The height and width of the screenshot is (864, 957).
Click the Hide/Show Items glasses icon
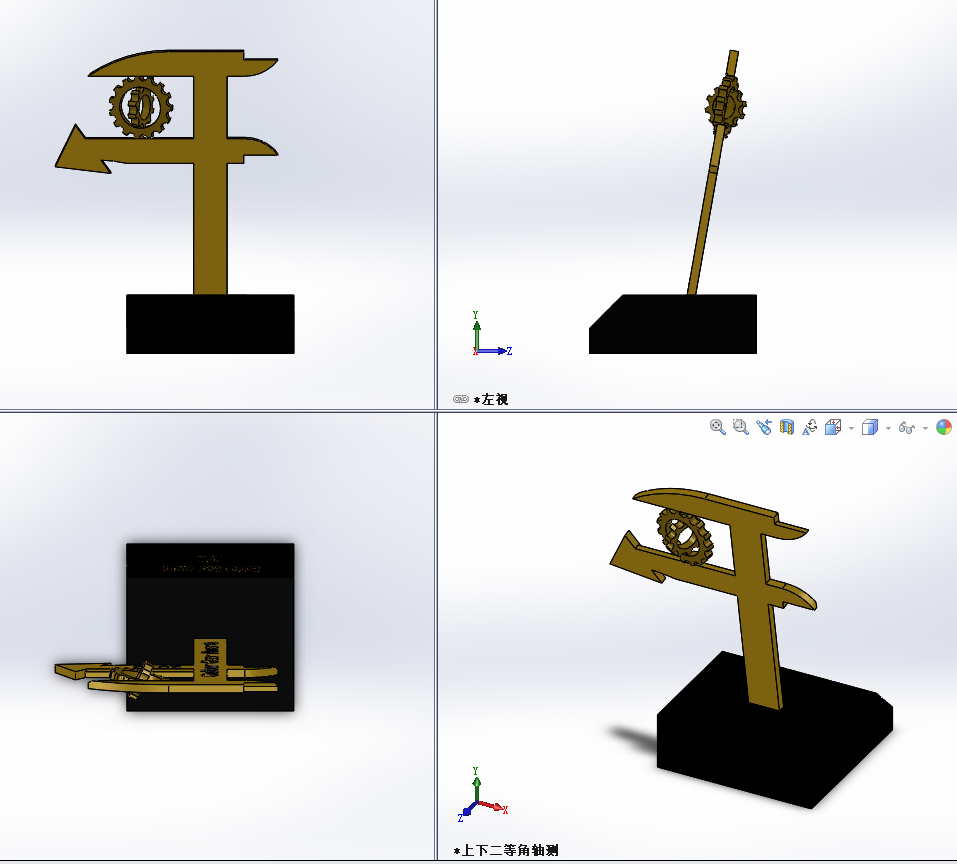[907, 428]
